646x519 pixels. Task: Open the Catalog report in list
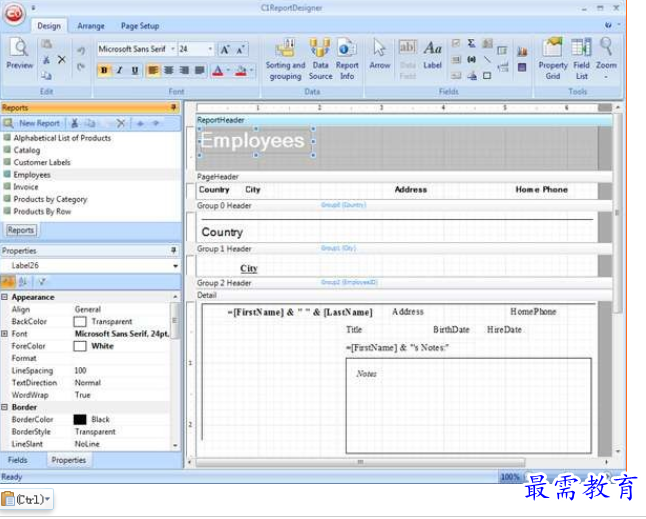(x=27, y=150)
